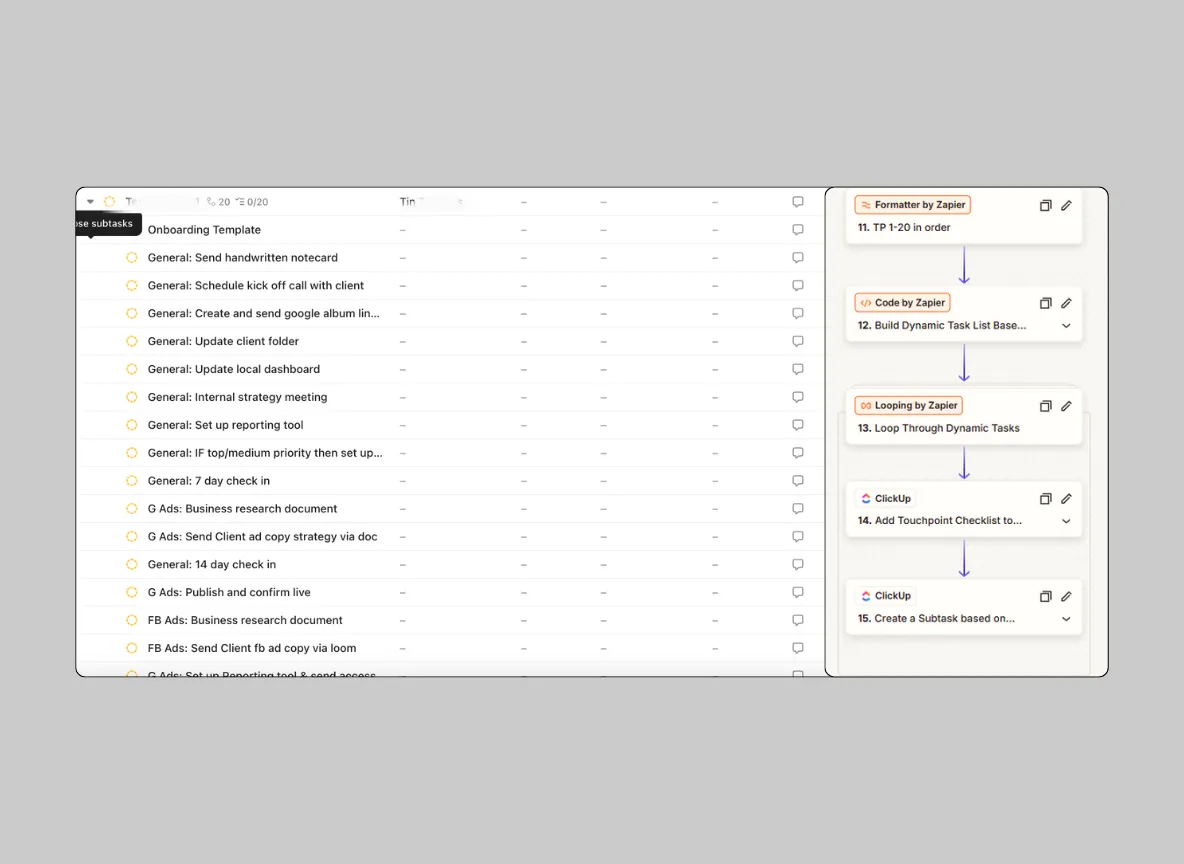Image resolution: width=1184 pixels, height=864 pixels.
Task: Expand step 14 Add Touchpoint Checklist details
Action: click(x=1066, y=521)
